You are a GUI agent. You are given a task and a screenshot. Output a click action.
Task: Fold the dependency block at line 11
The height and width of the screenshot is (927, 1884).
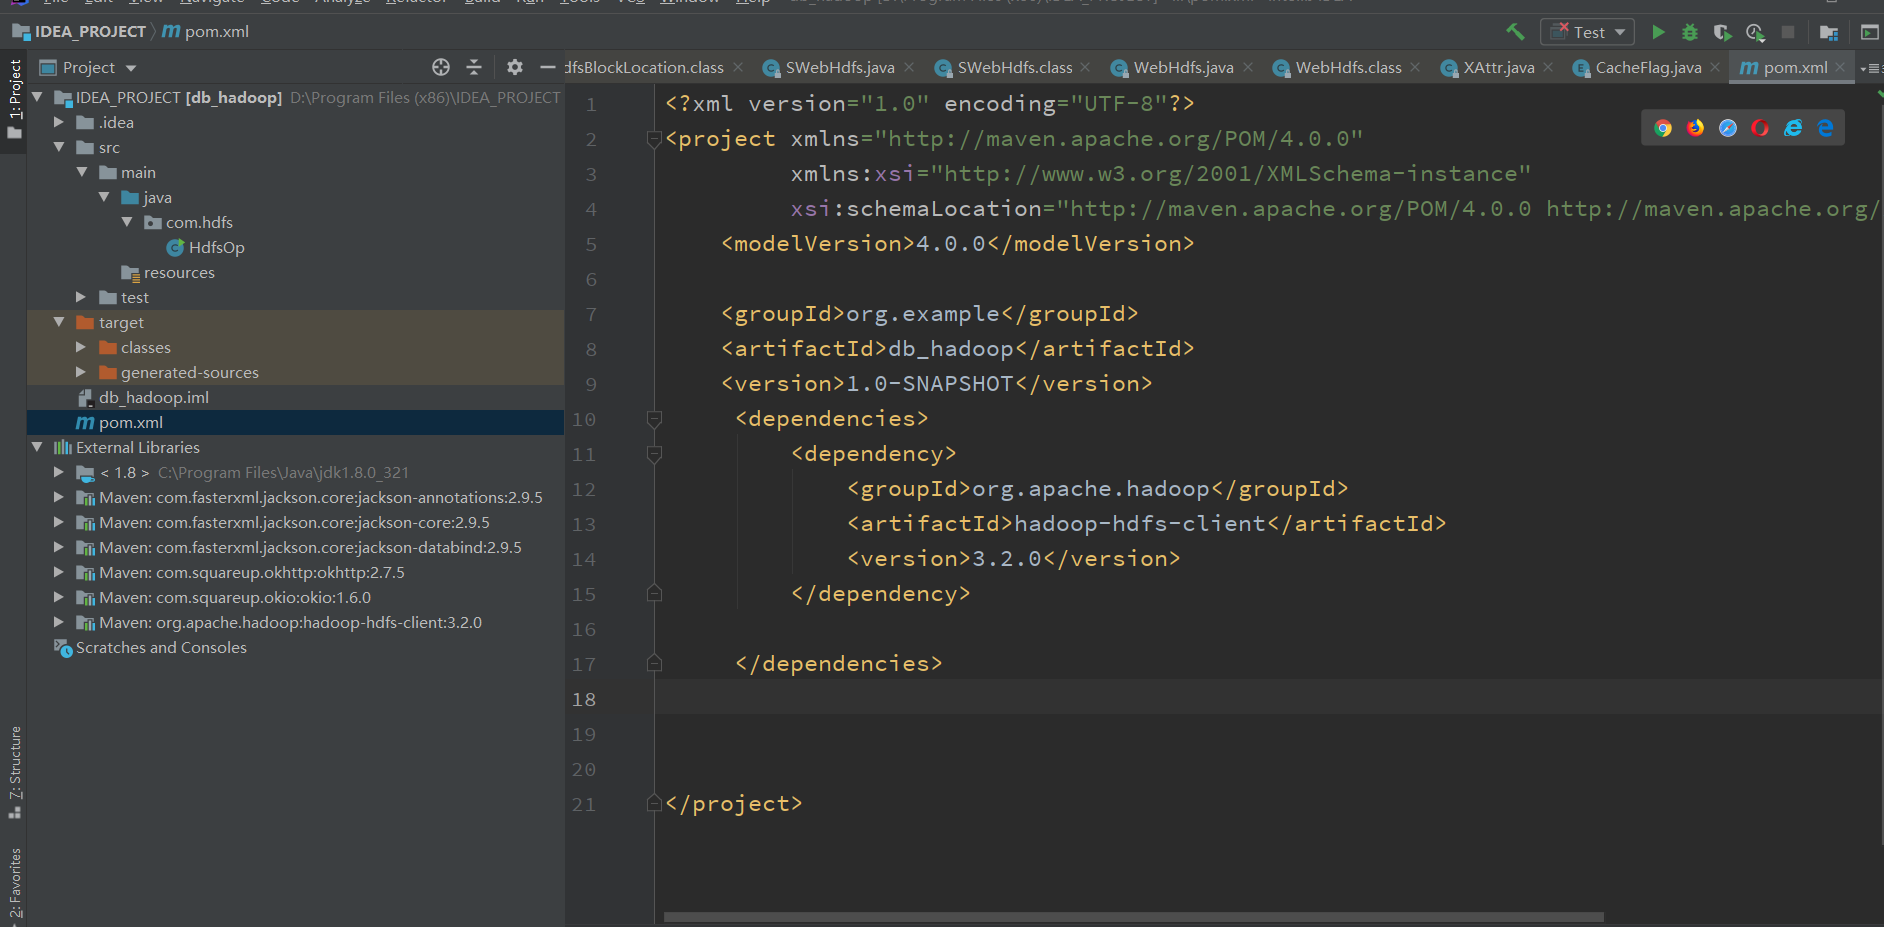pos(654,454)
